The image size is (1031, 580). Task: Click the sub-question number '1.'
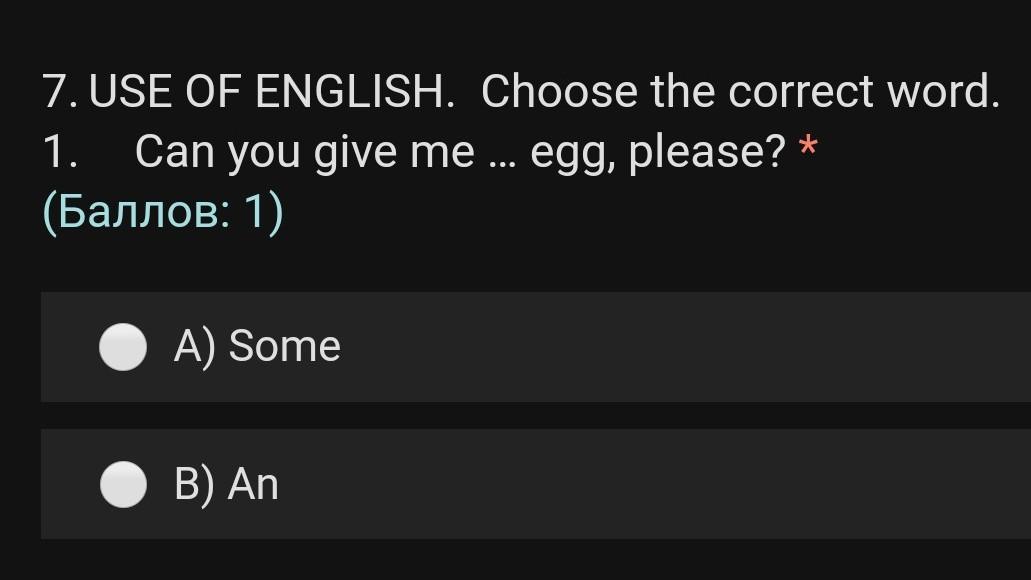click(58, 153)
